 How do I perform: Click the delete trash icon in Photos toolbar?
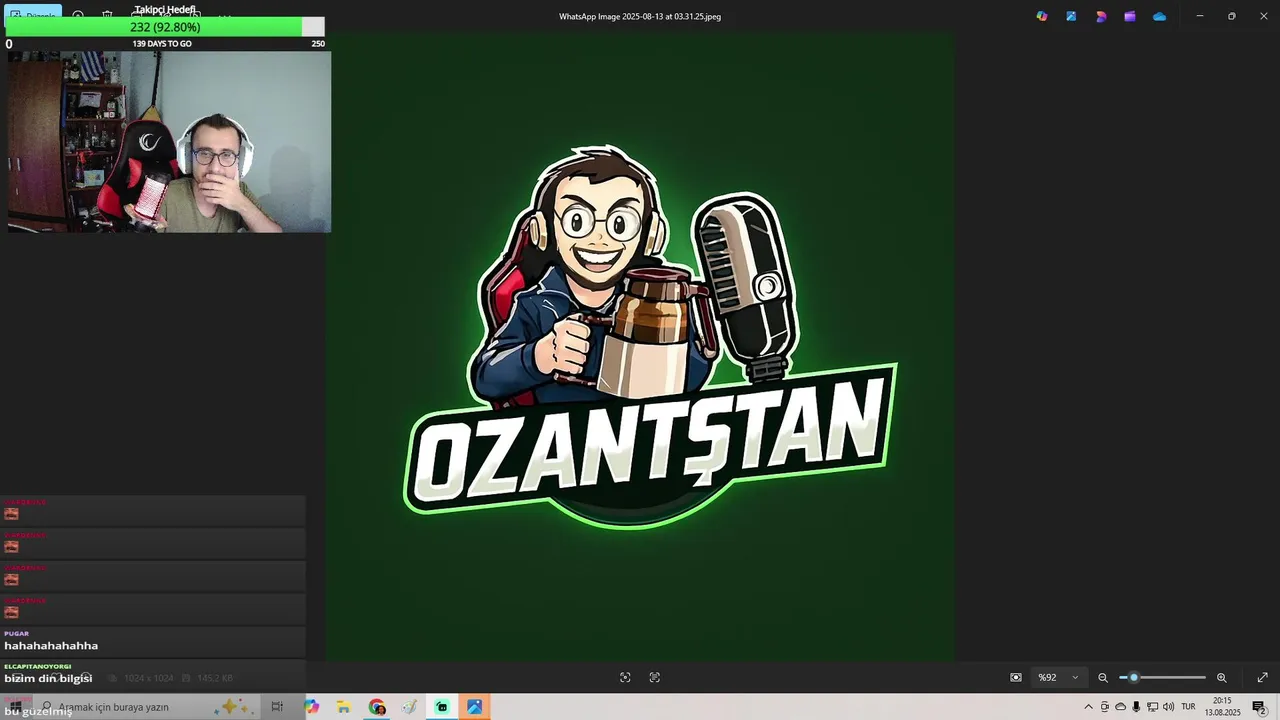107,16
